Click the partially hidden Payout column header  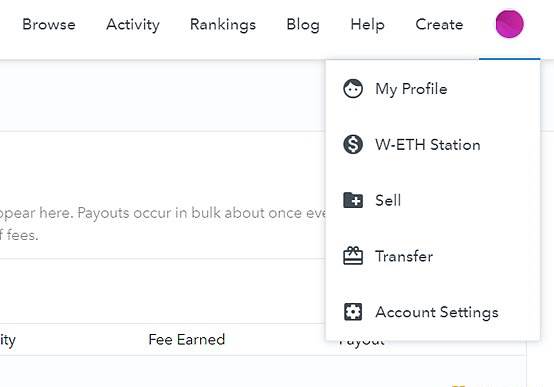(x=361, y=342)
